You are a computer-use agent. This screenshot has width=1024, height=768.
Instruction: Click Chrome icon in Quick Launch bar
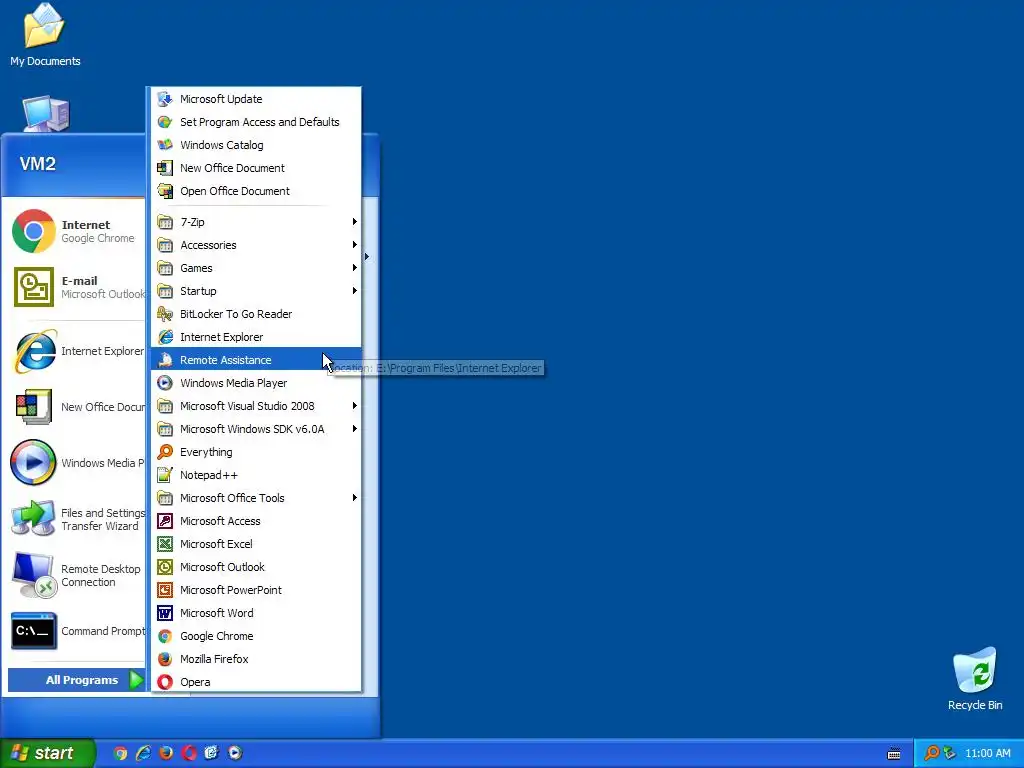coord(120,753)
